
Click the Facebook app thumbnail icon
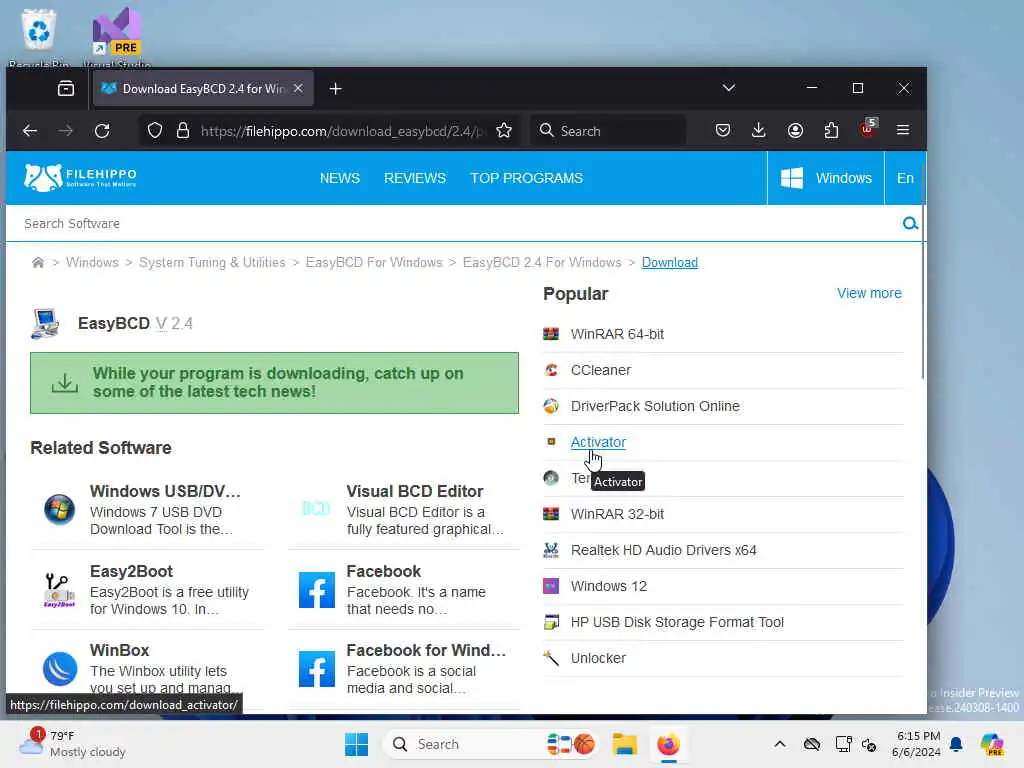click(x=317, y=590)
